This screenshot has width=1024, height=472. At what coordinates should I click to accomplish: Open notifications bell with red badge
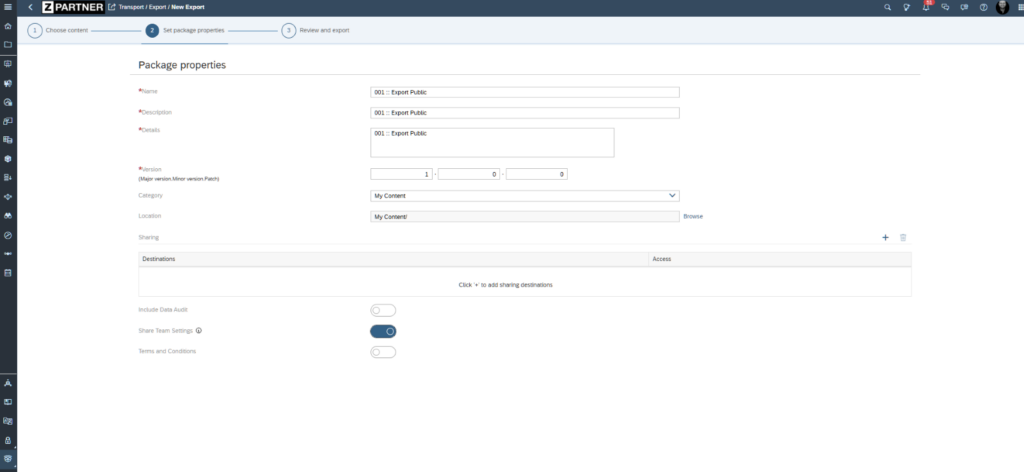(925, 7)
